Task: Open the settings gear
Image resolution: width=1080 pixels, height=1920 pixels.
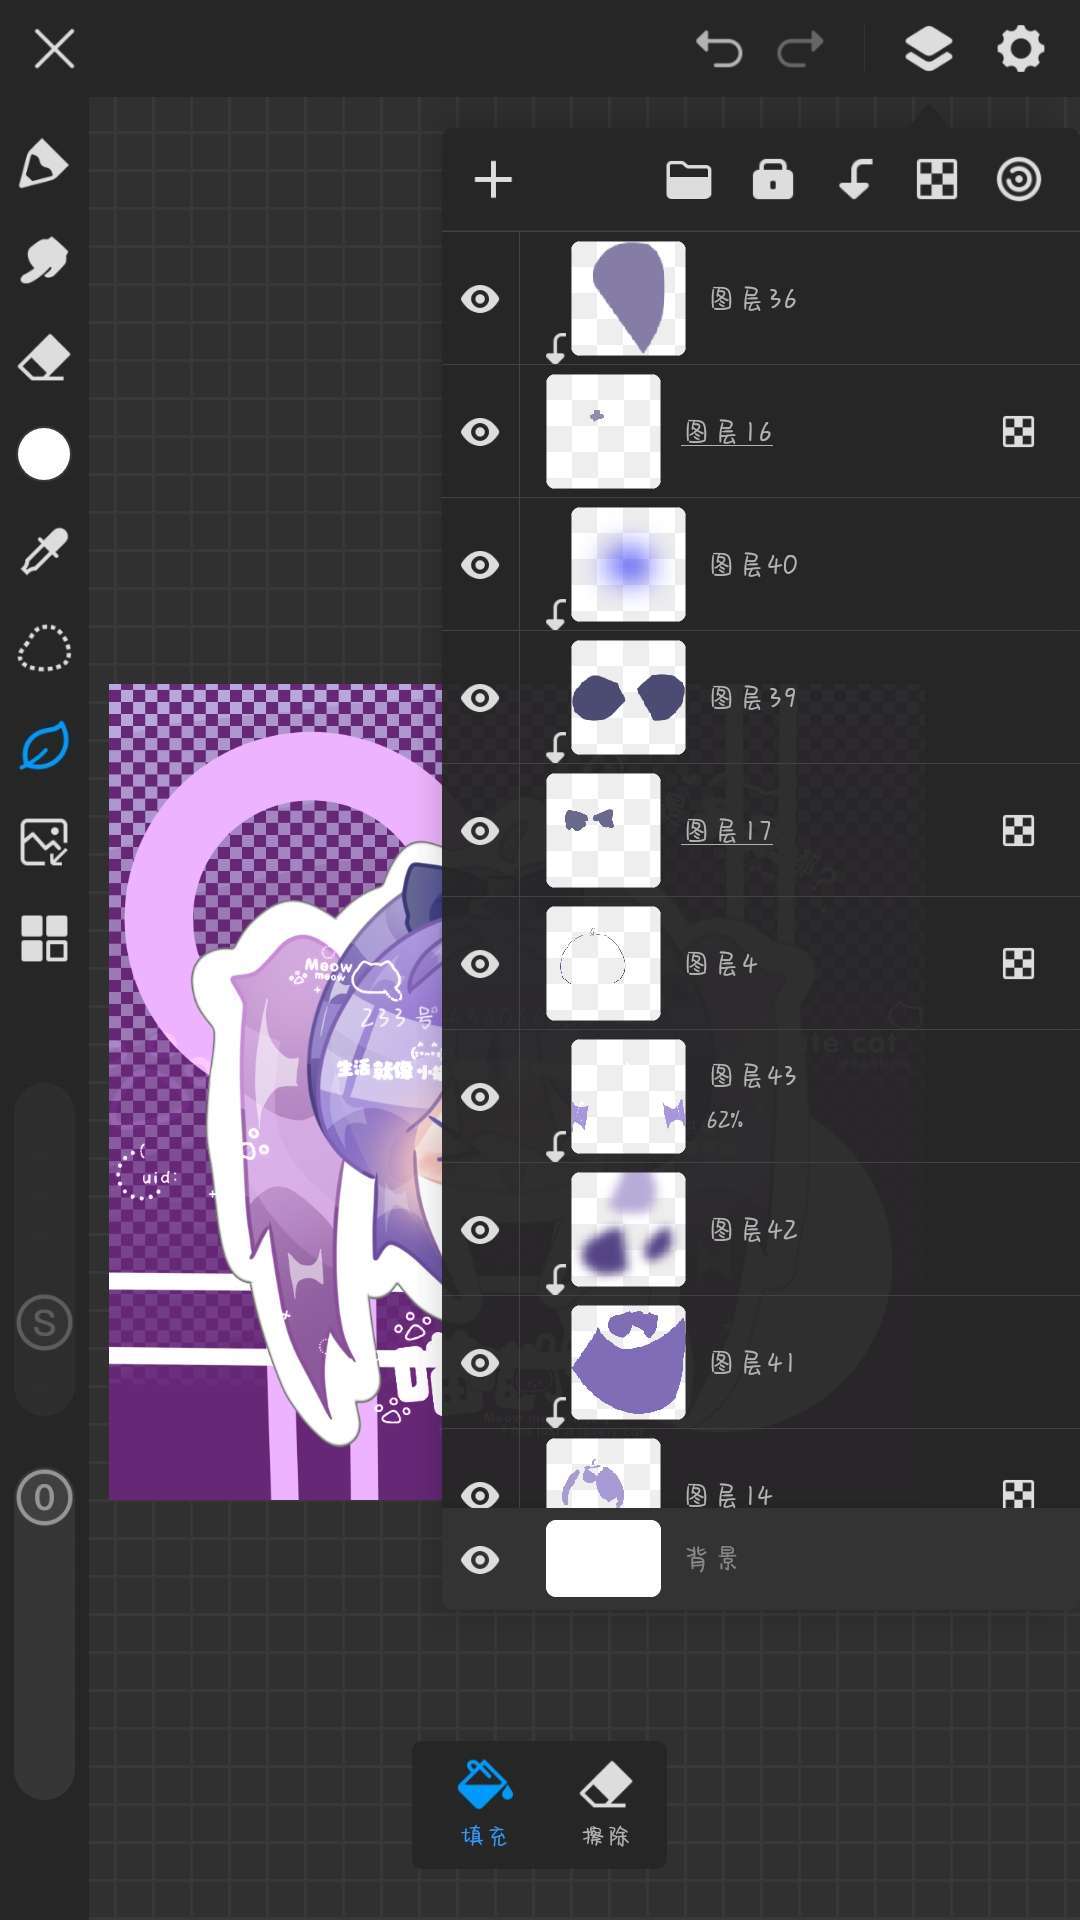Action: (1020, 48)
